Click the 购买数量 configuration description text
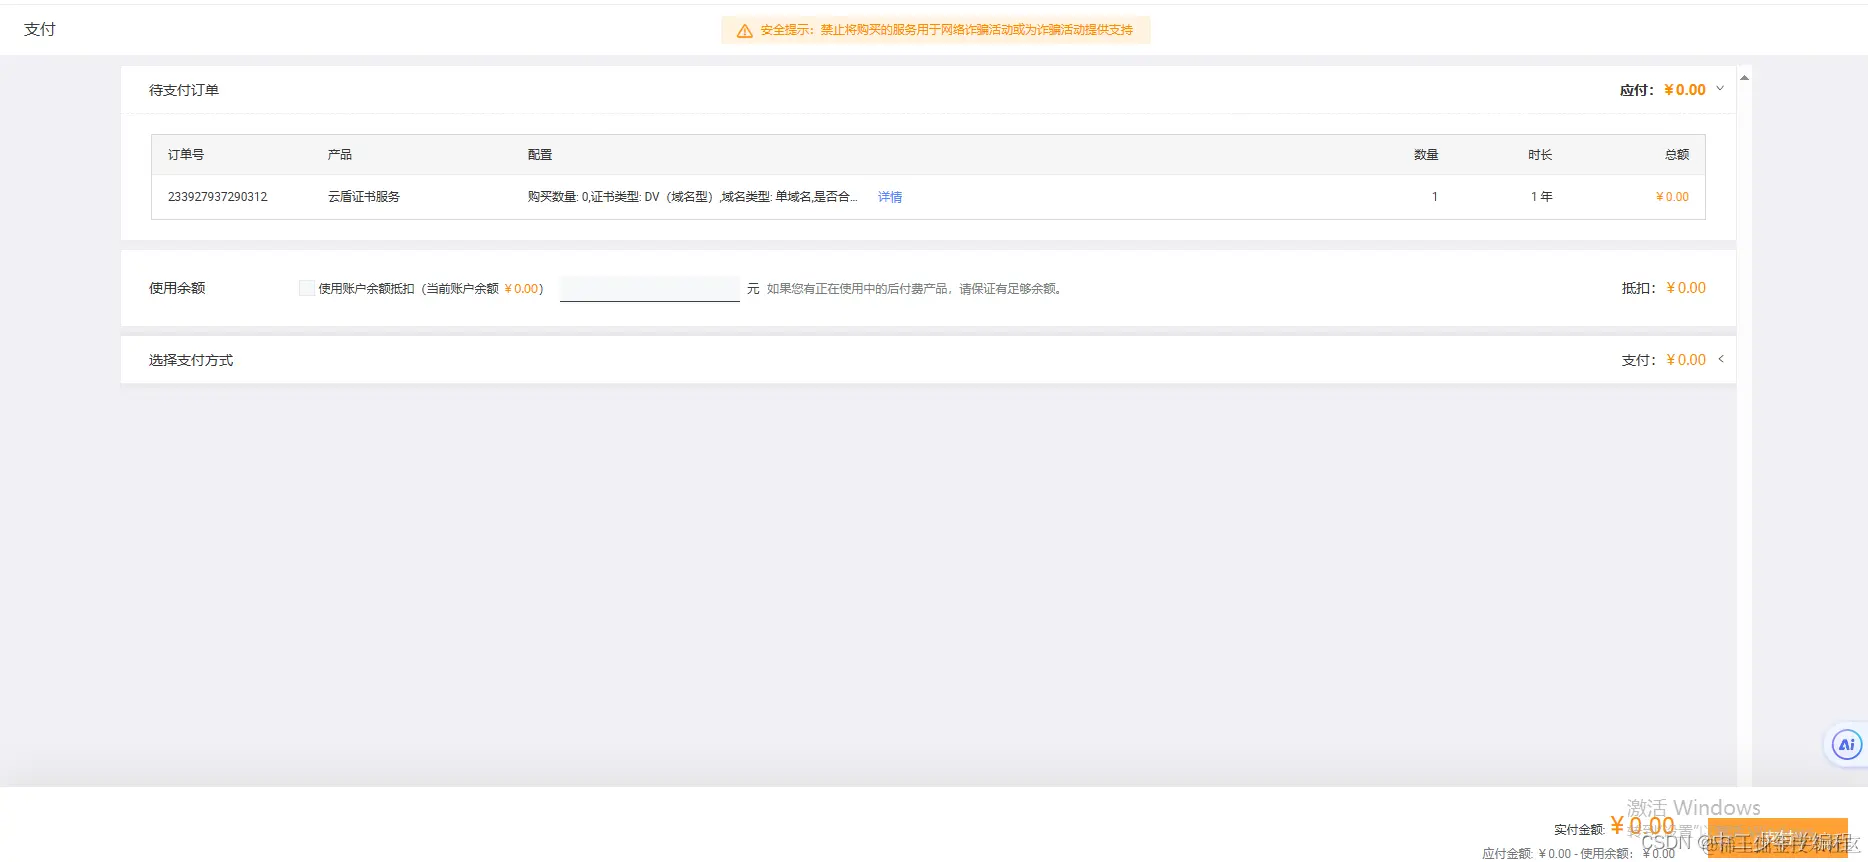Viewport: 1868px width, 862px height. [x=692, y=197]
